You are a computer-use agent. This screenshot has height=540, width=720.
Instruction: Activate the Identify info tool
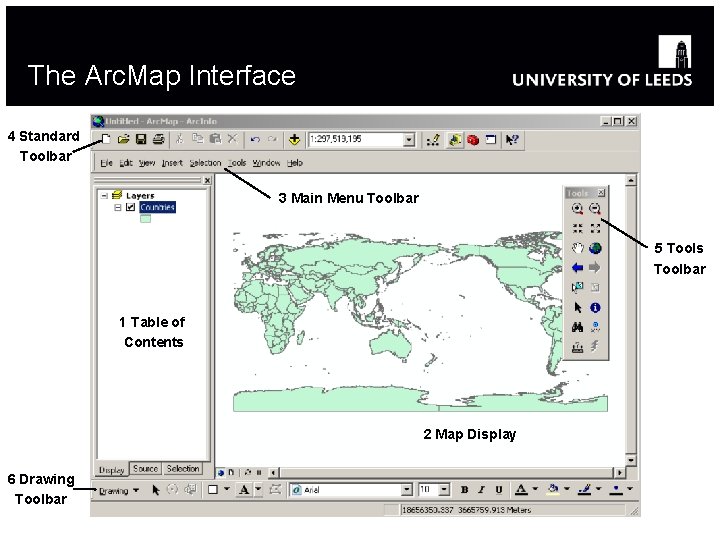tap(595, 307)
